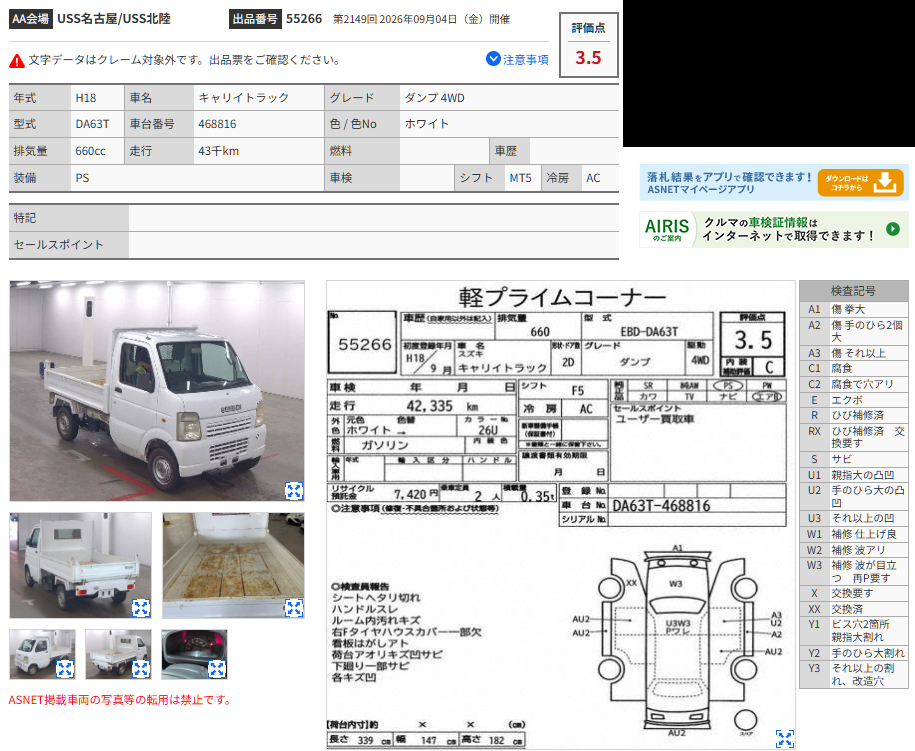Click the A1 傷 拳大 legend row
915x751 pixels.
tap(854, 309)
